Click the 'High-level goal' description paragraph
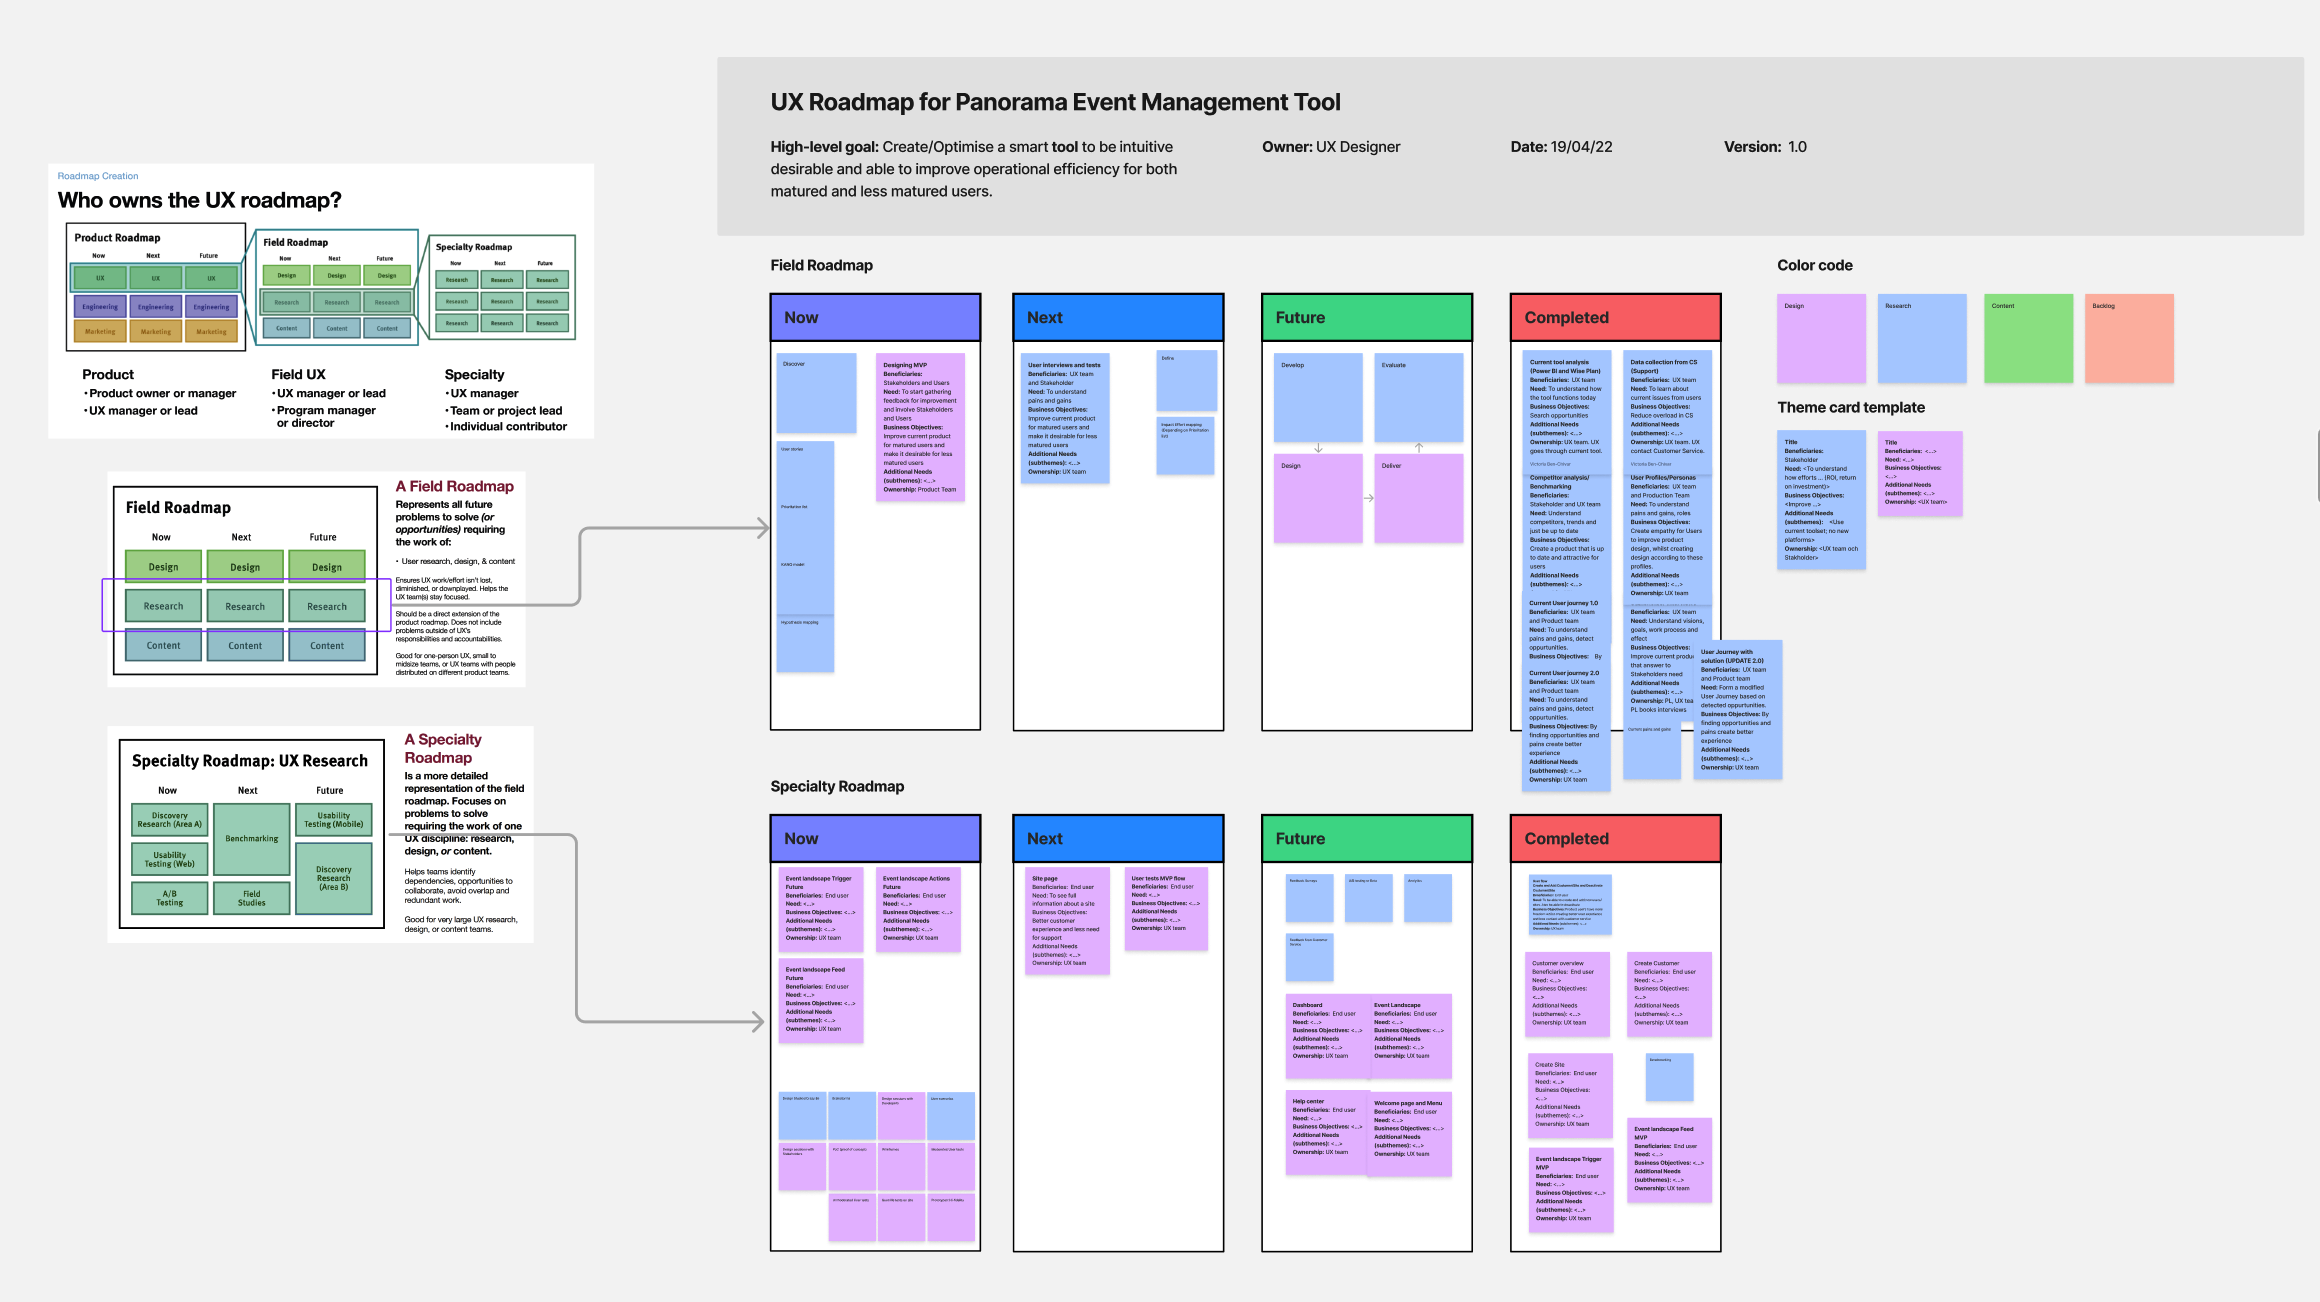The image size is (2320, 1302). pos(974,169)
